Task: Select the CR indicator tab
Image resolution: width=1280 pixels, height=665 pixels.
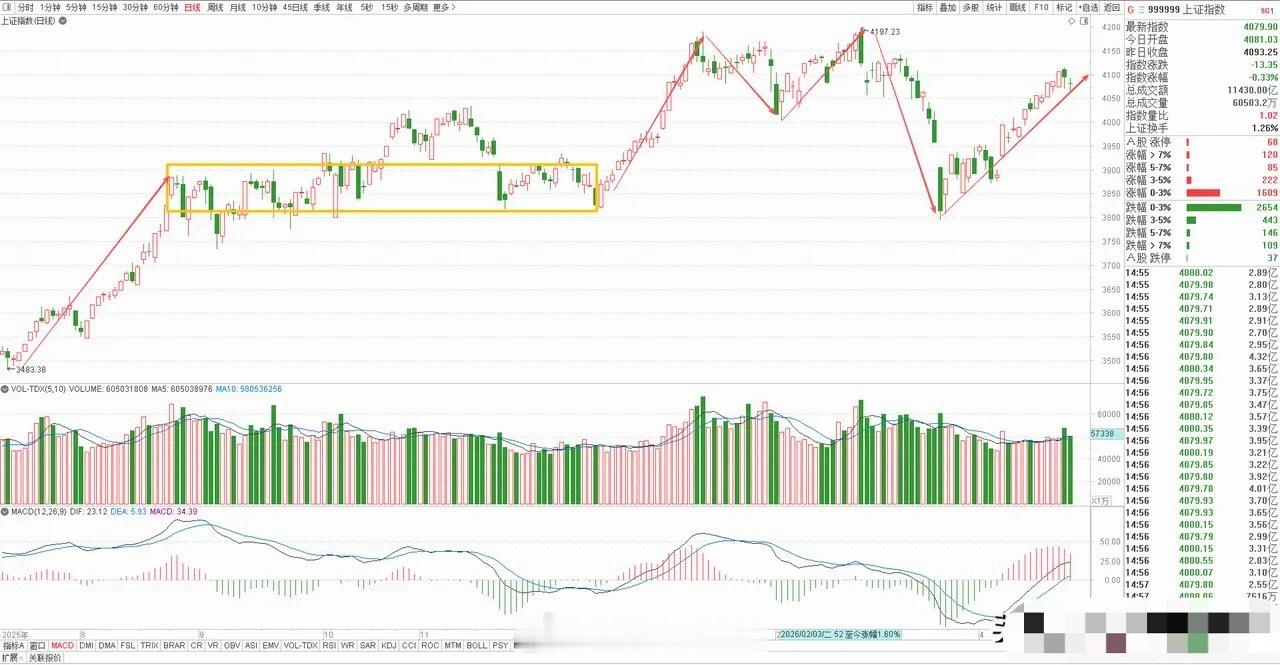Action: pyautogui.click(x=196, y=646)
